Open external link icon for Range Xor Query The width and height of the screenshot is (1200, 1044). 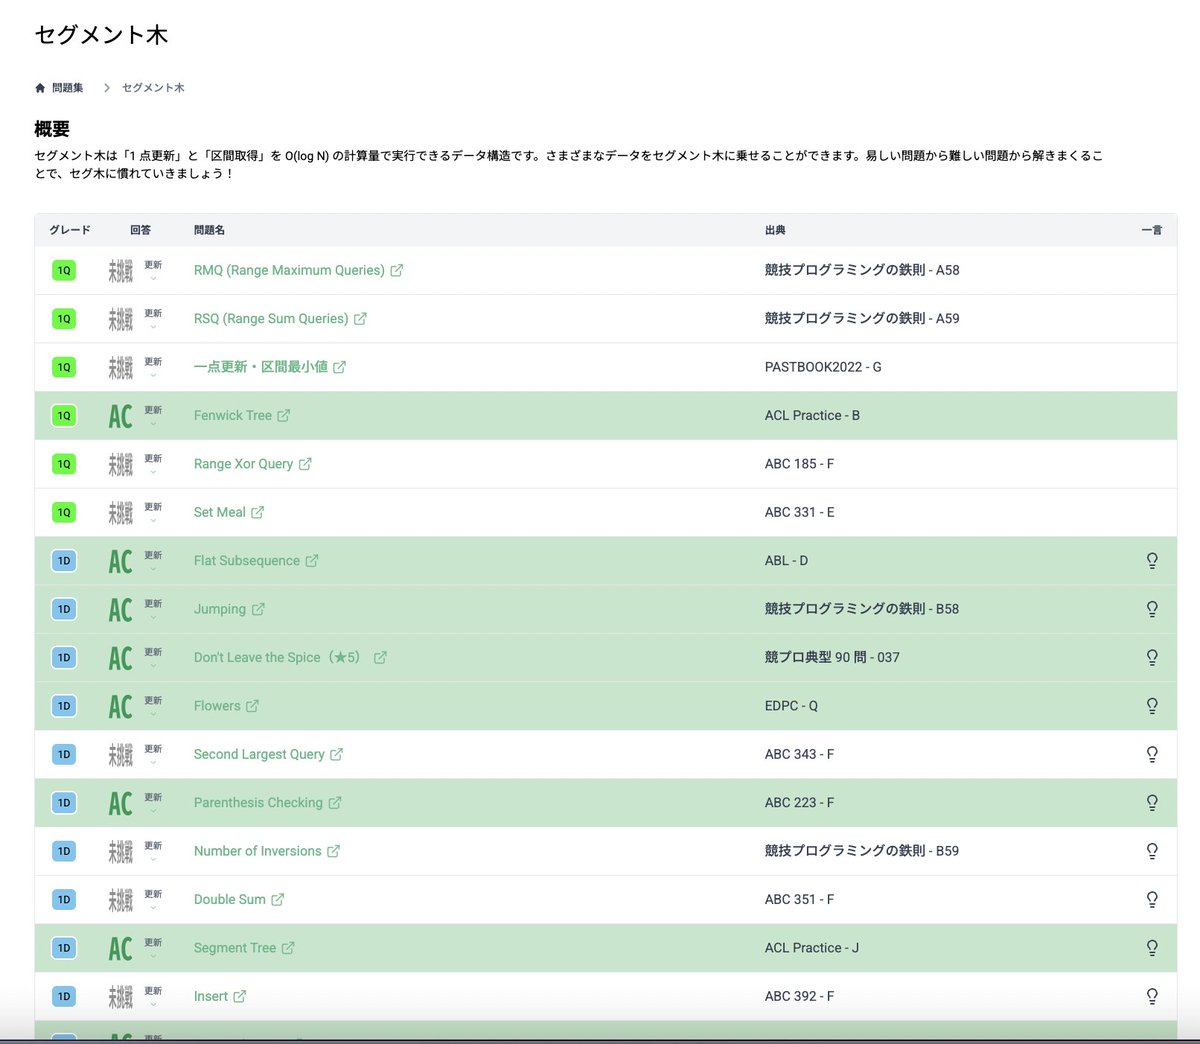click(x=305, y=464)
